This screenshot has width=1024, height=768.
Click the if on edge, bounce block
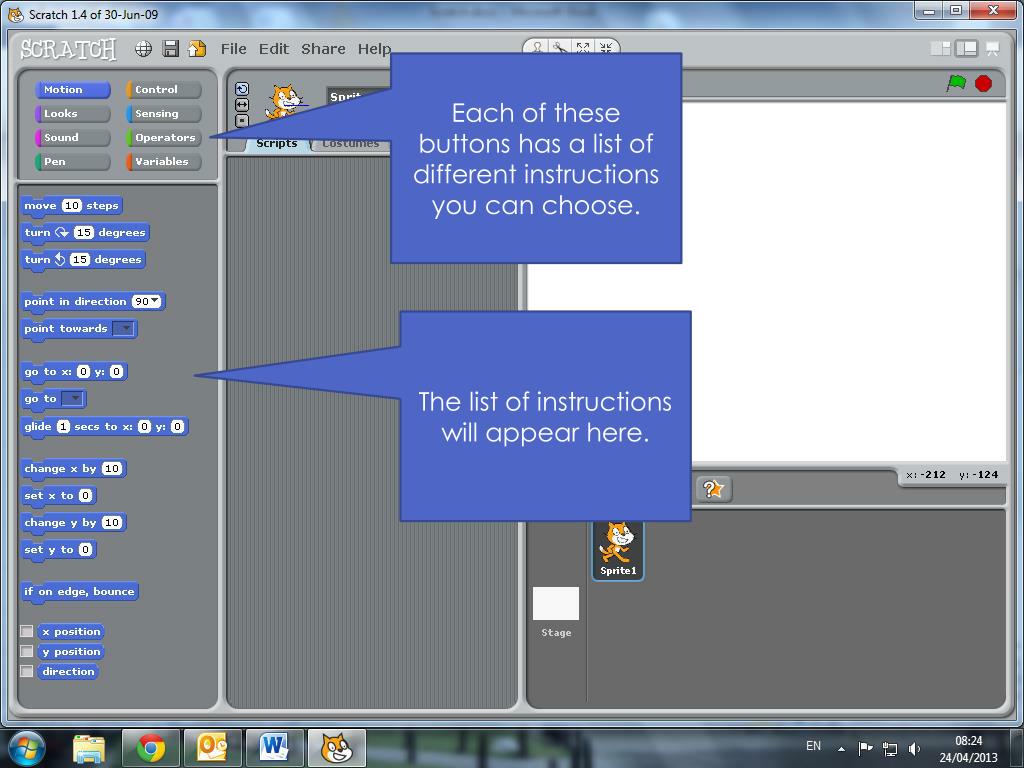[79, 592]
